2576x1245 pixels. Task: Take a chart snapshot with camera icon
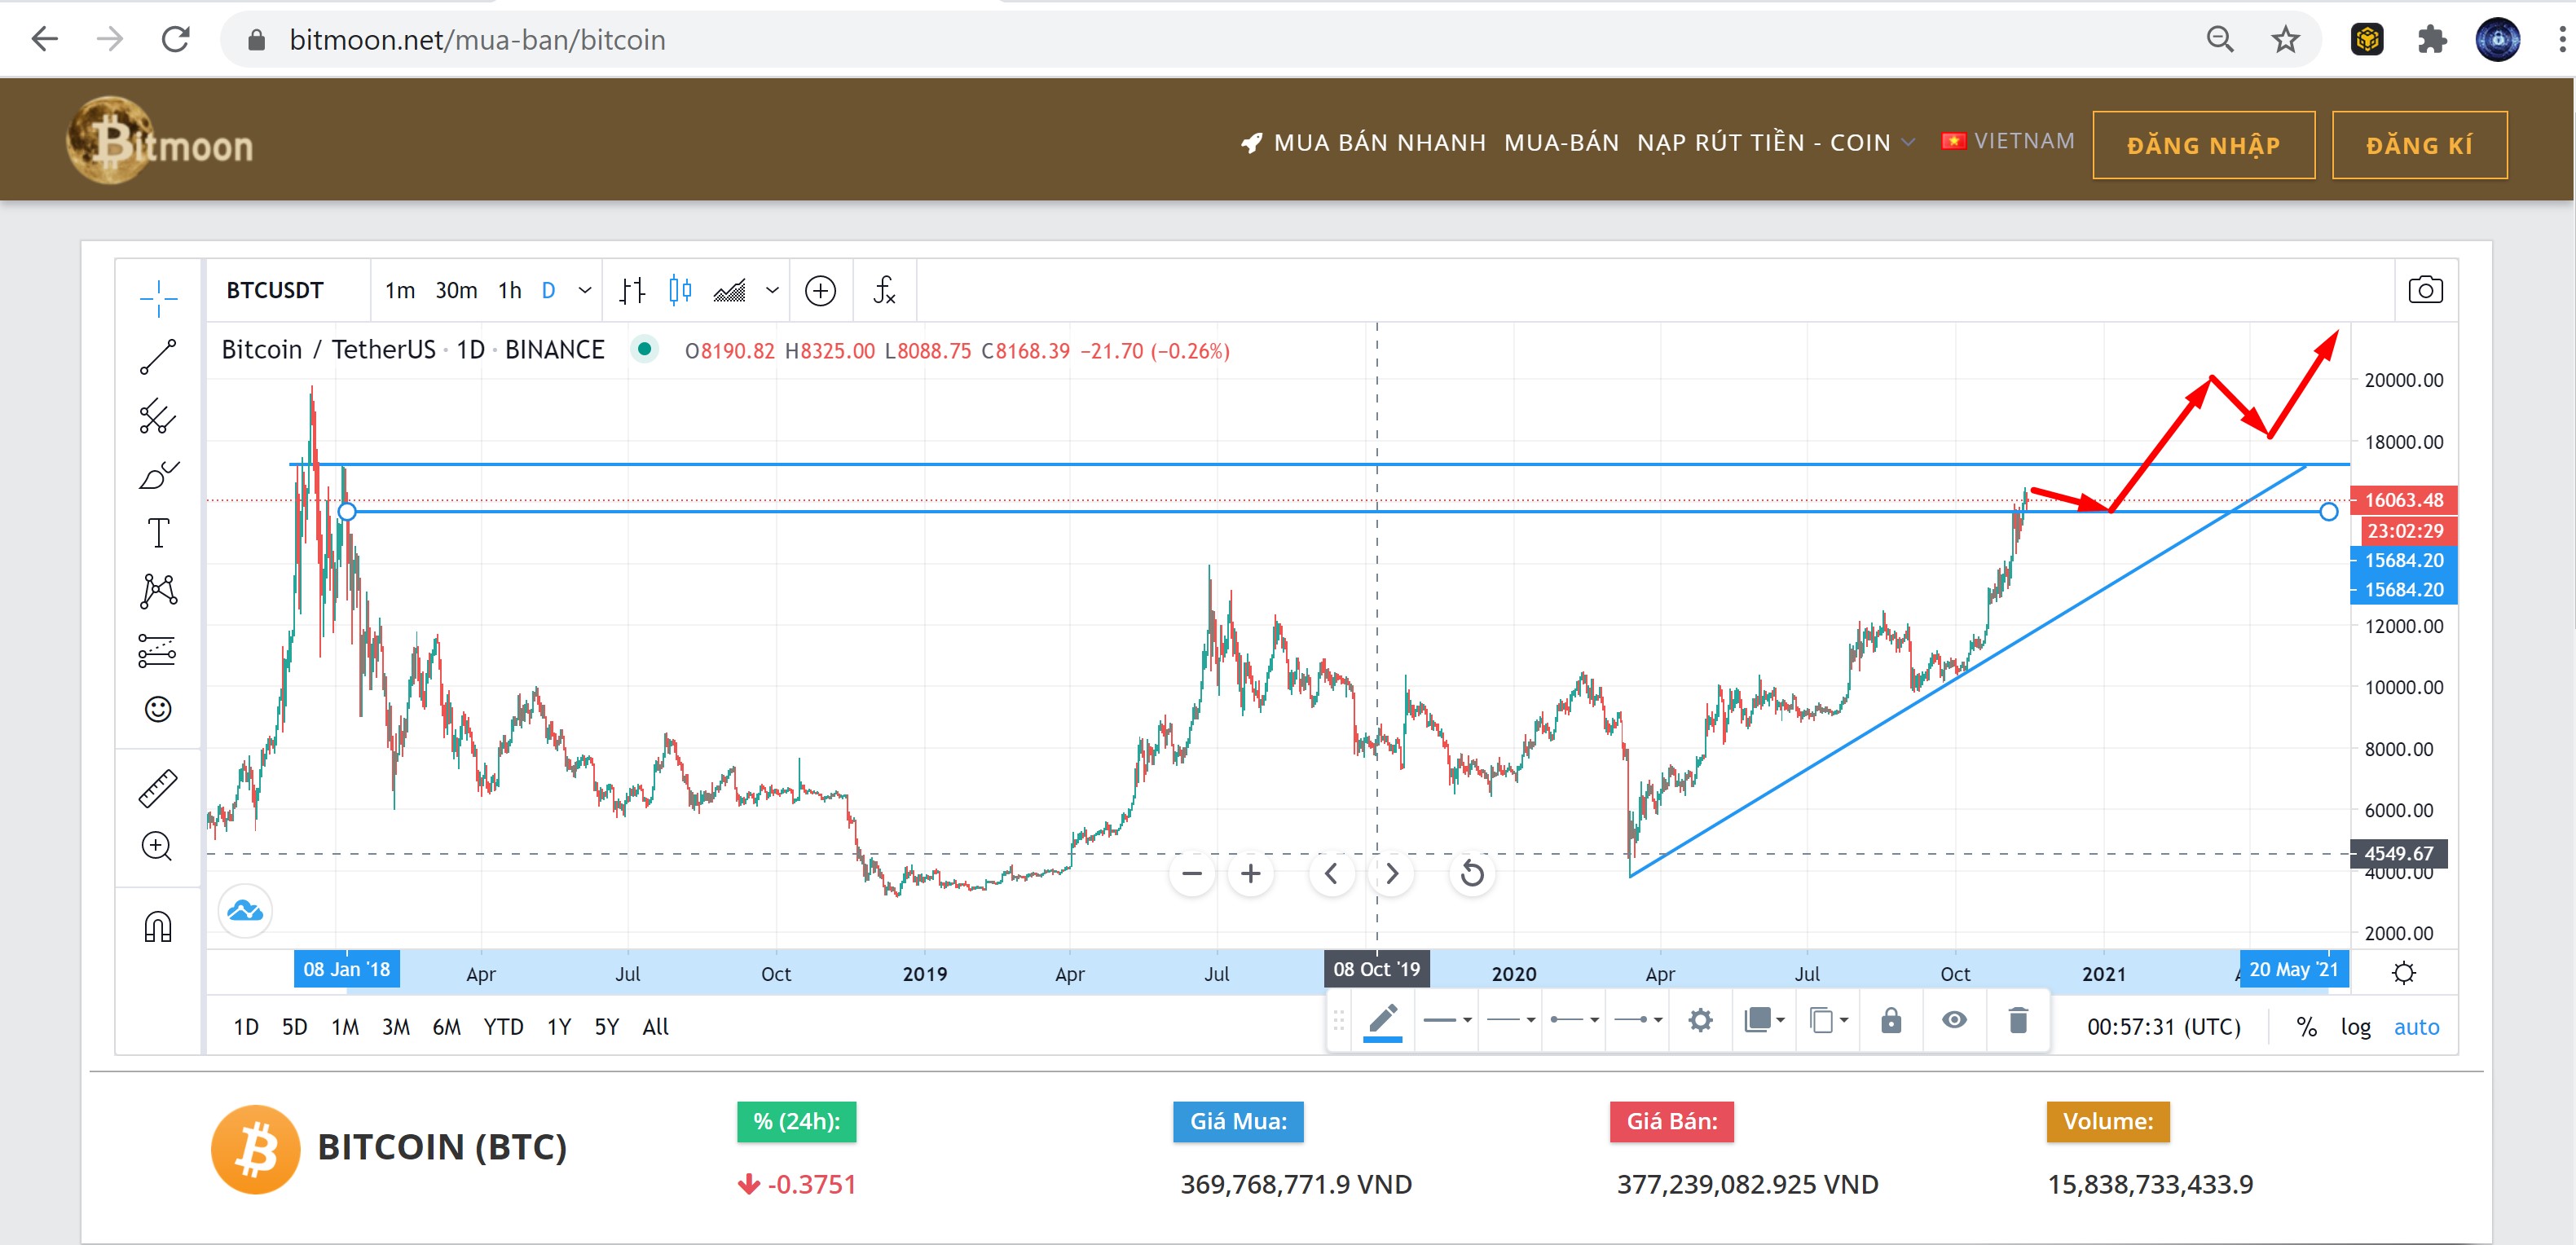pyautogui.click(x=2425, y=290)
